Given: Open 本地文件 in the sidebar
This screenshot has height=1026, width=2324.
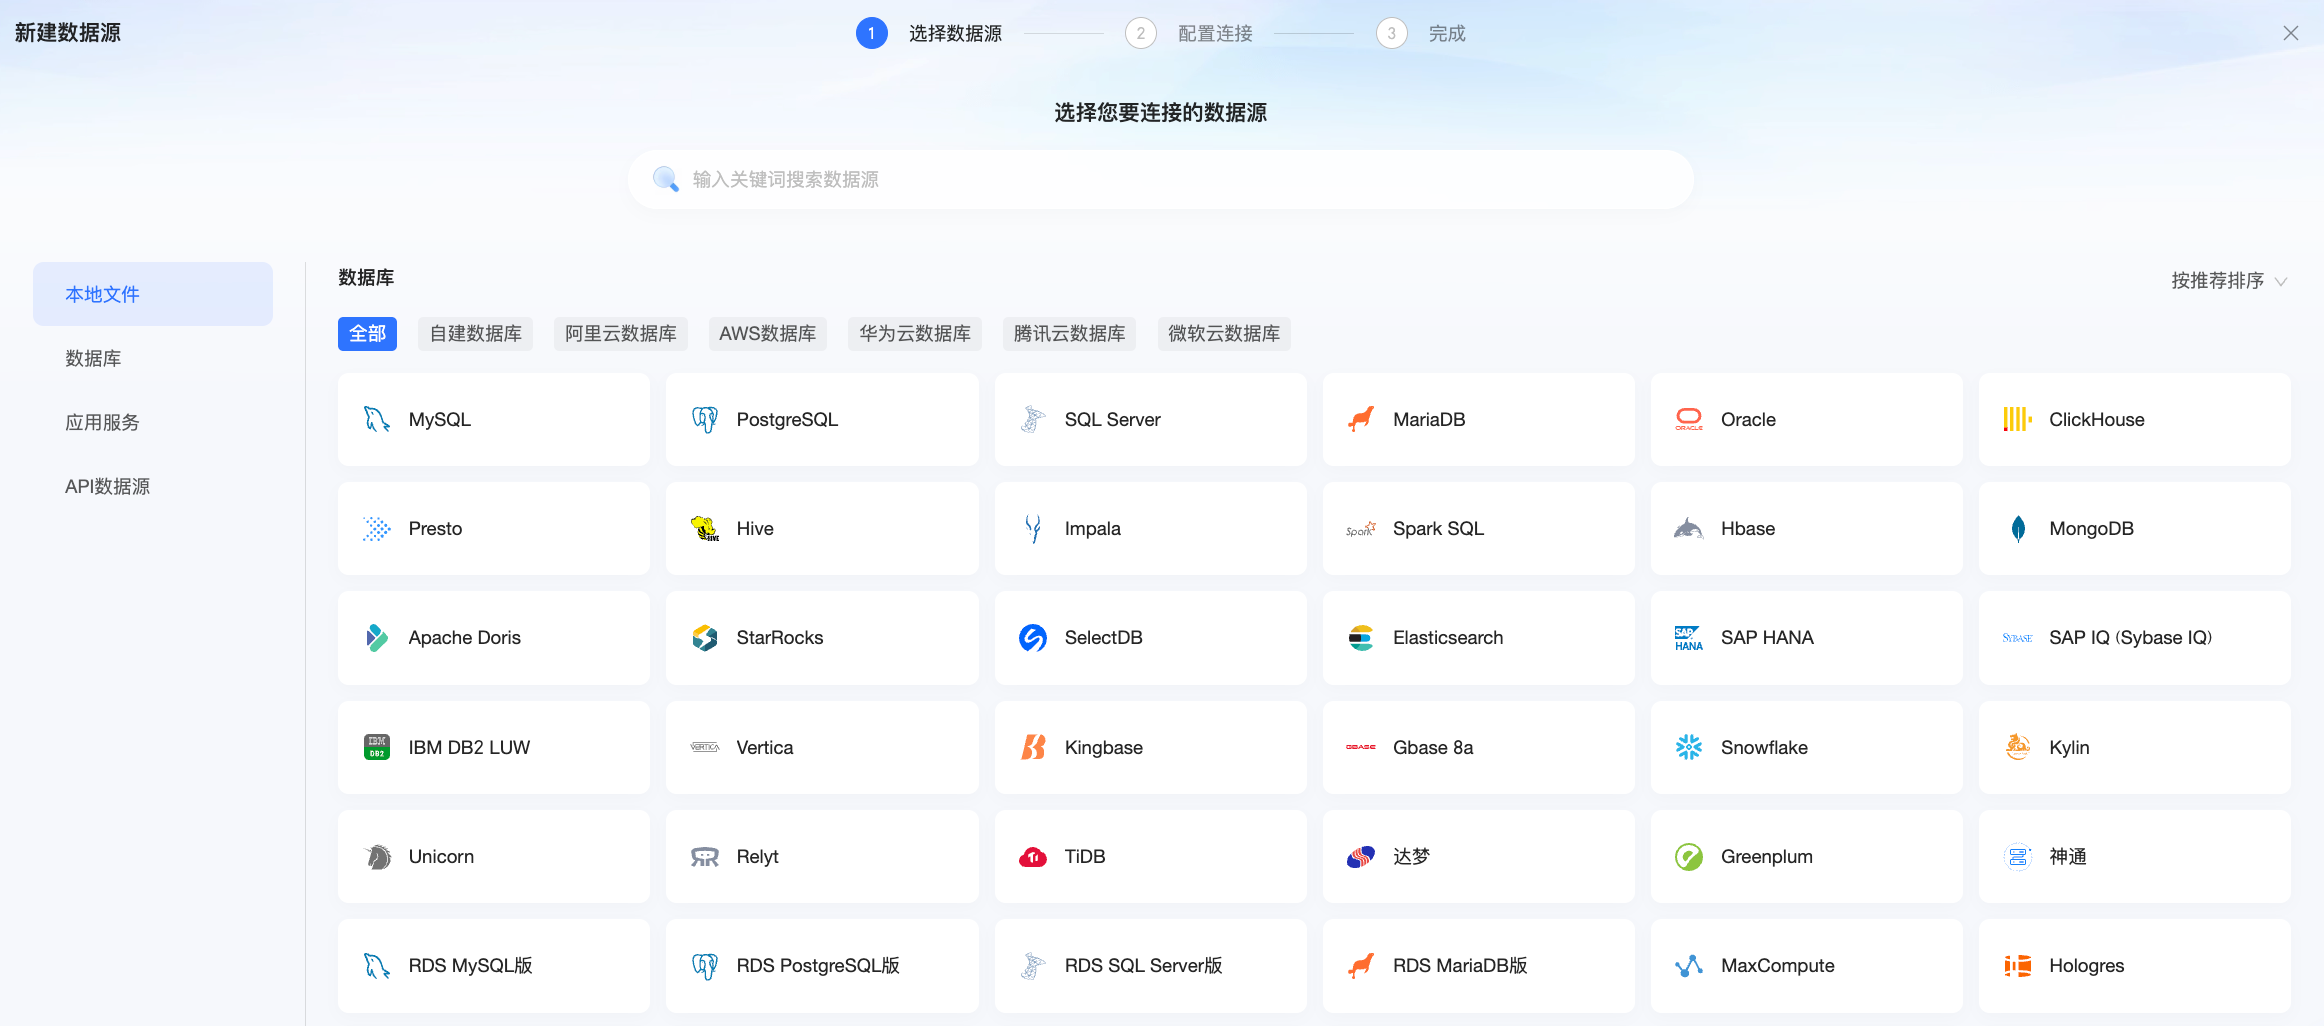Looking at the screenshot, I should (153, 294).
